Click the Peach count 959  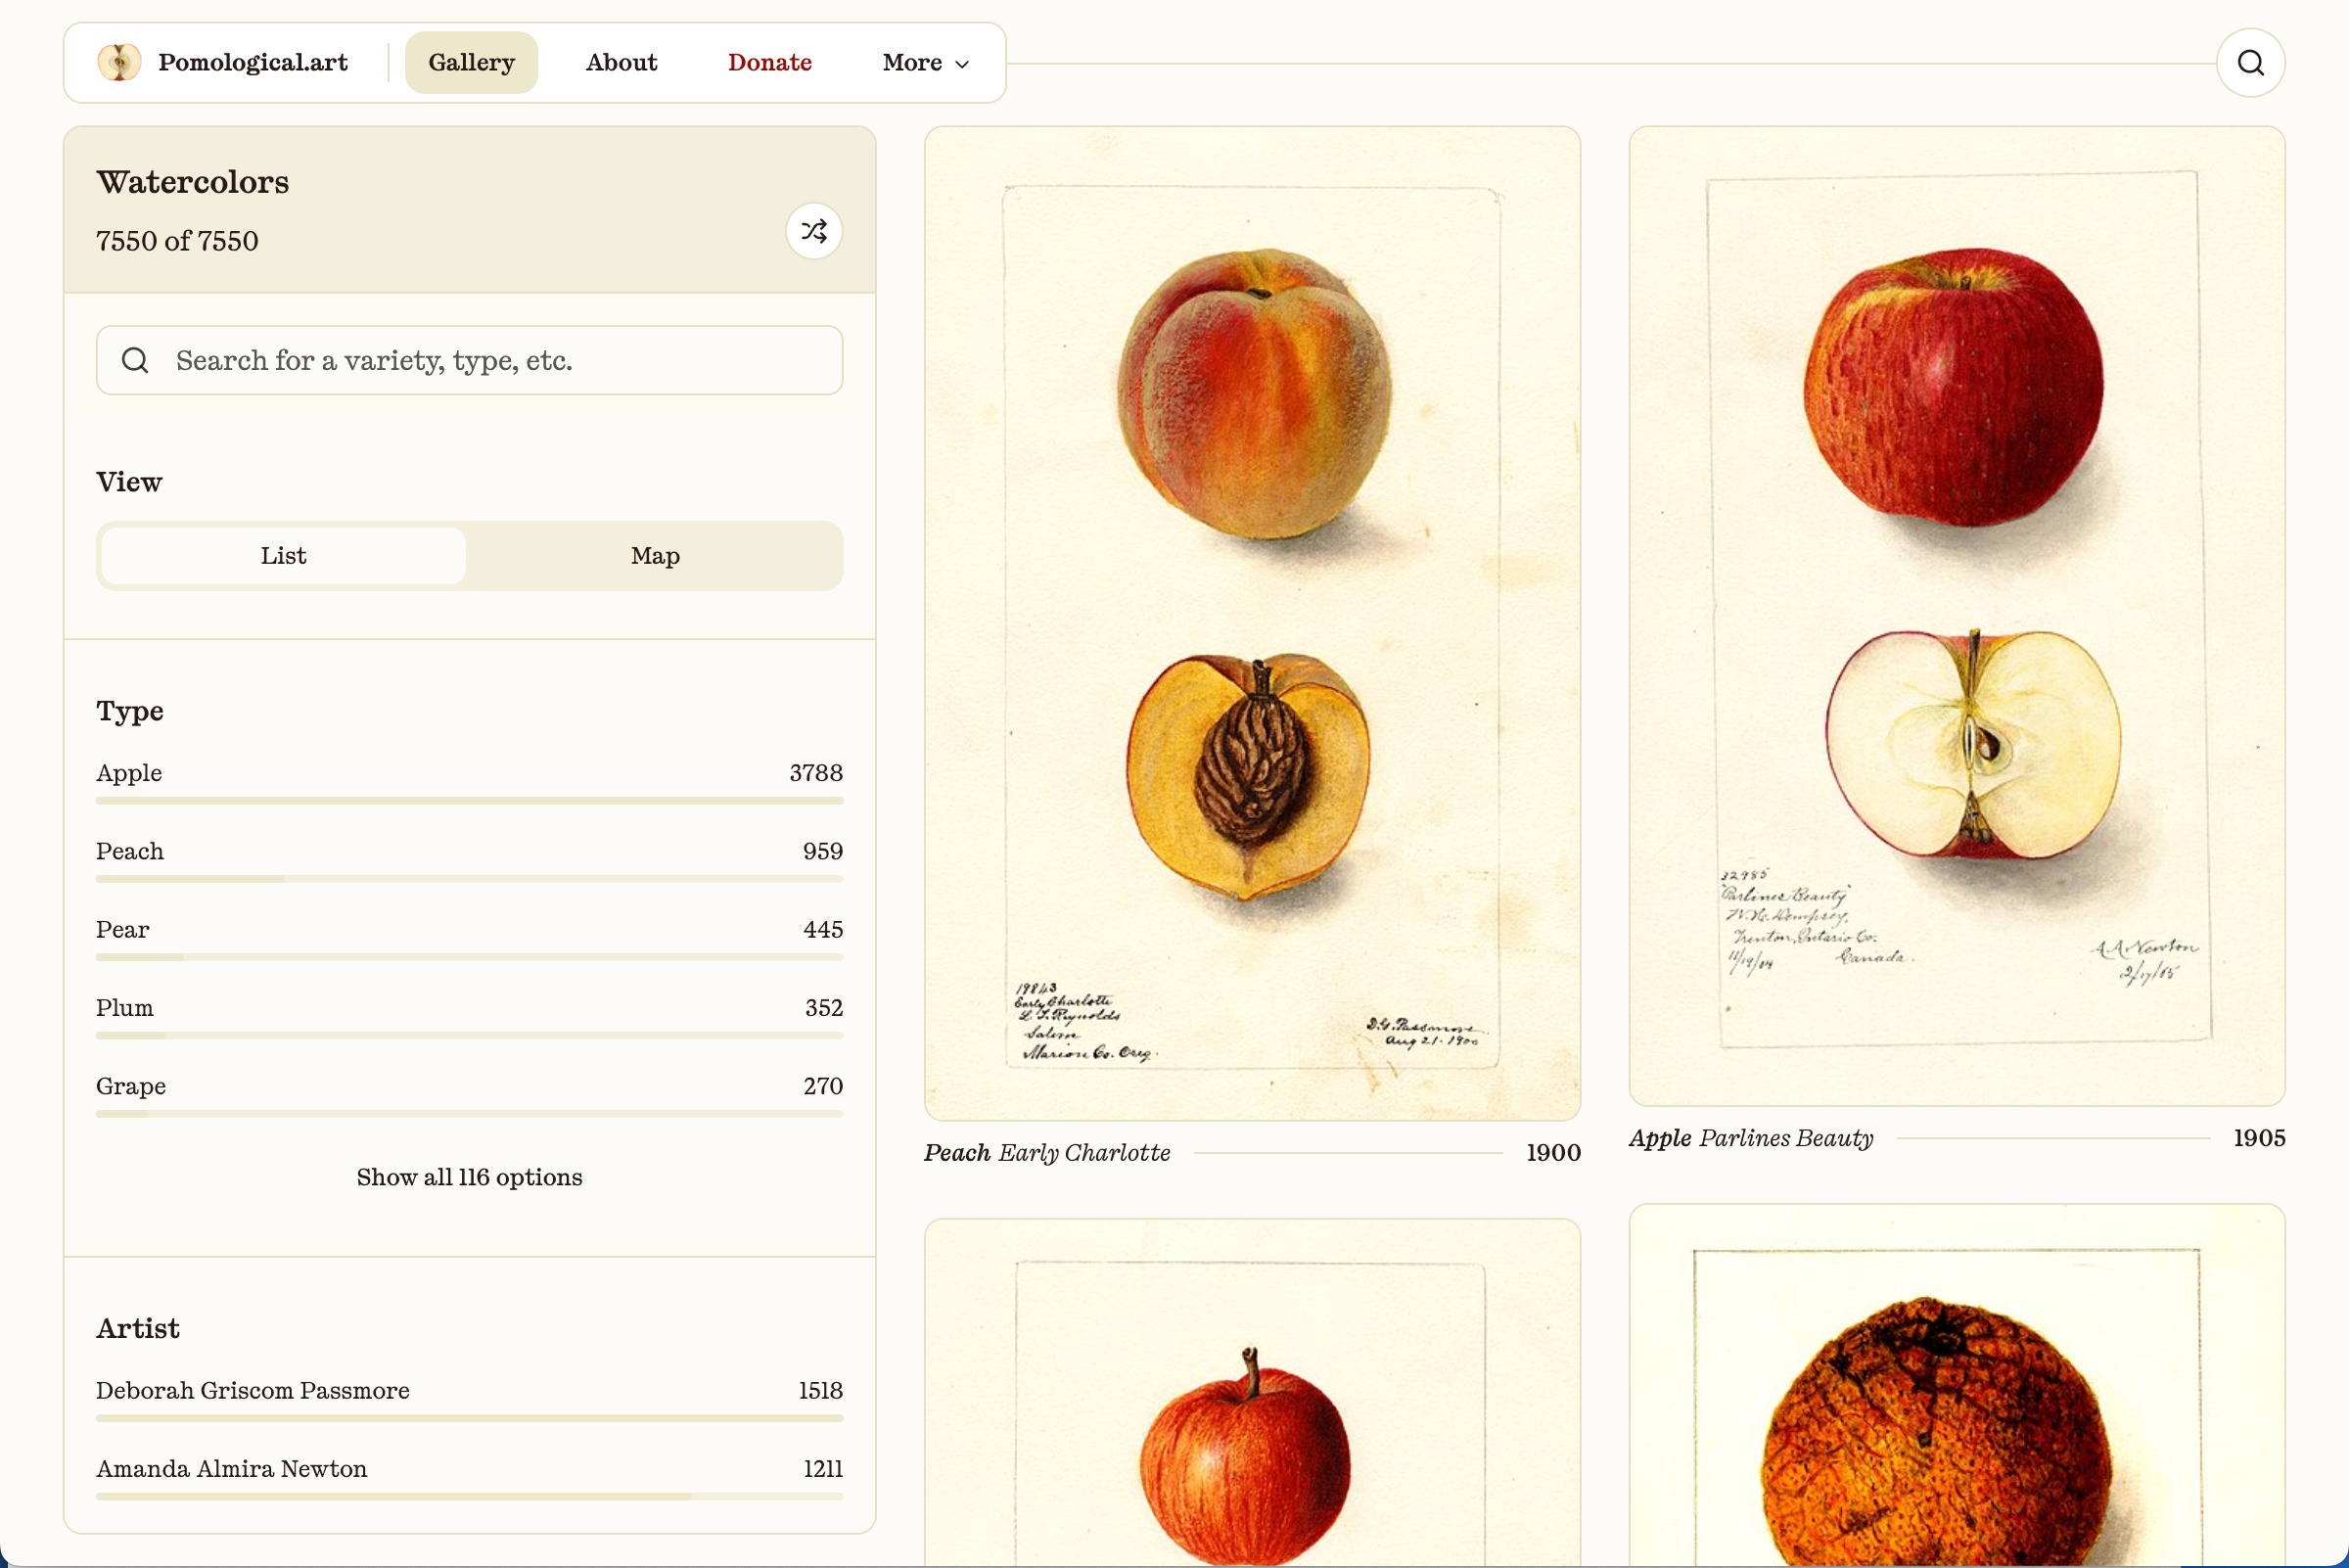823,851
